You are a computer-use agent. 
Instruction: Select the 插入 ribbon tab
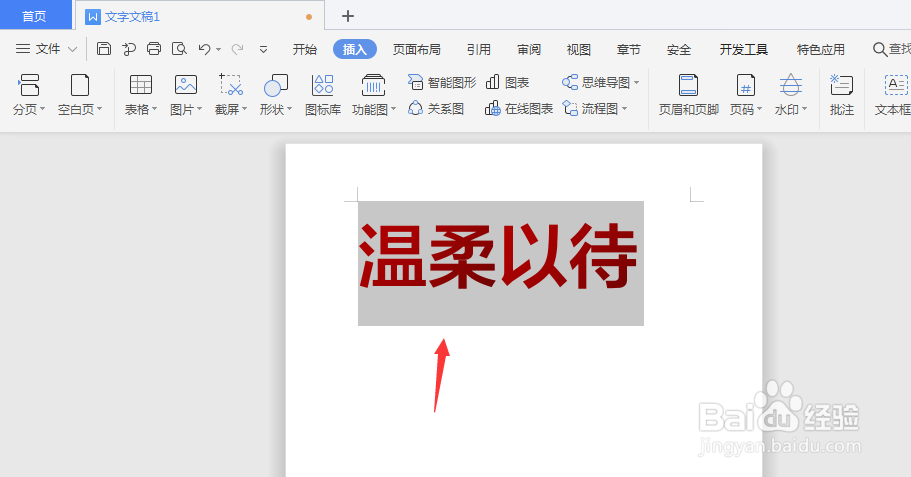pyautogui.click(x=354, y=50)
